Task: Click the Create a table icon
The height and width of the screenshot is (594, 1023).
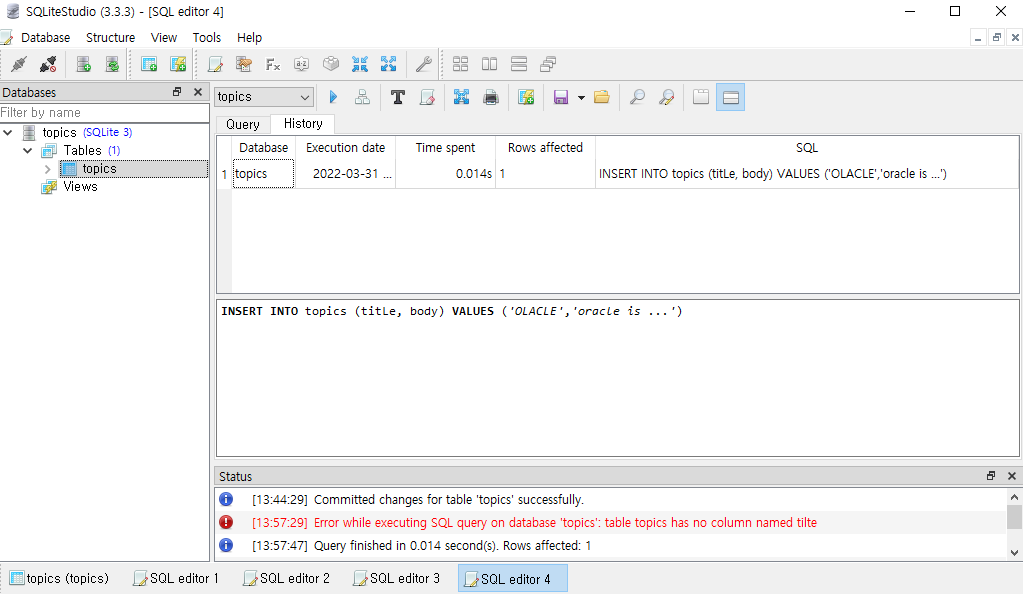Action: [x=149, y=64]
